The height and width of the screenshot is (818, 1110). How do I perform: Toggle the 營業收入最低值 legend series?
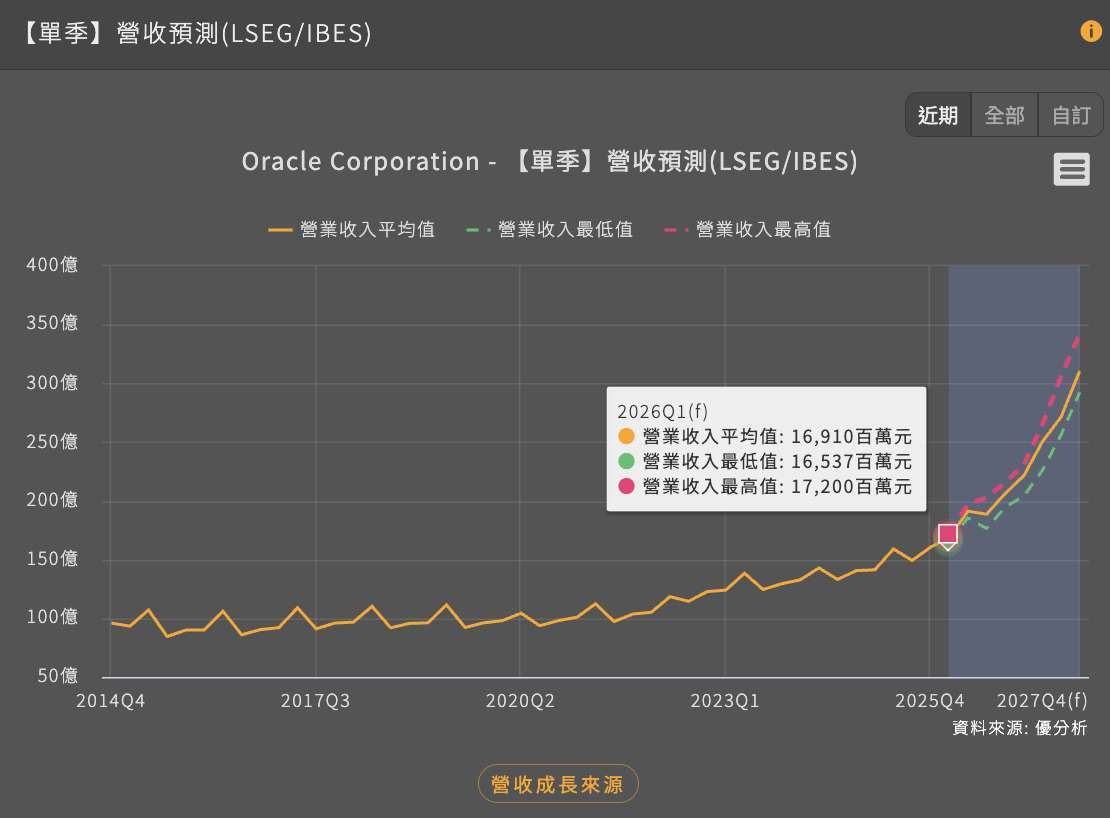tap(550, 230)
